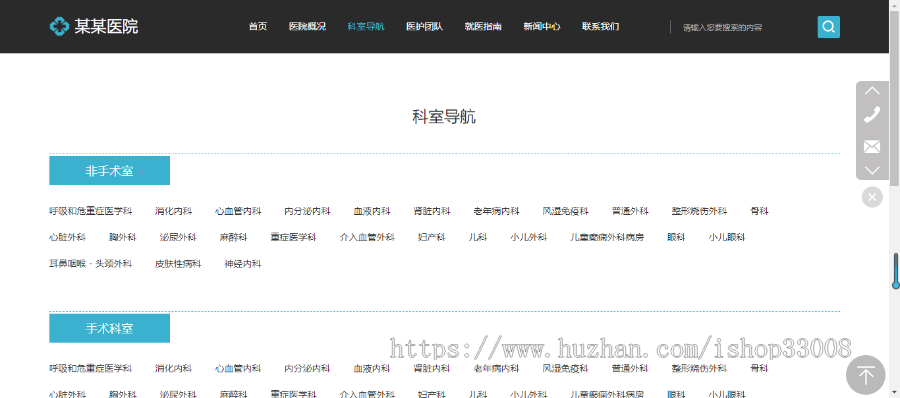The height and width of the screenshot is (398, 900).
Task: Click the 非手术室 section button
Action: (110, 171)
